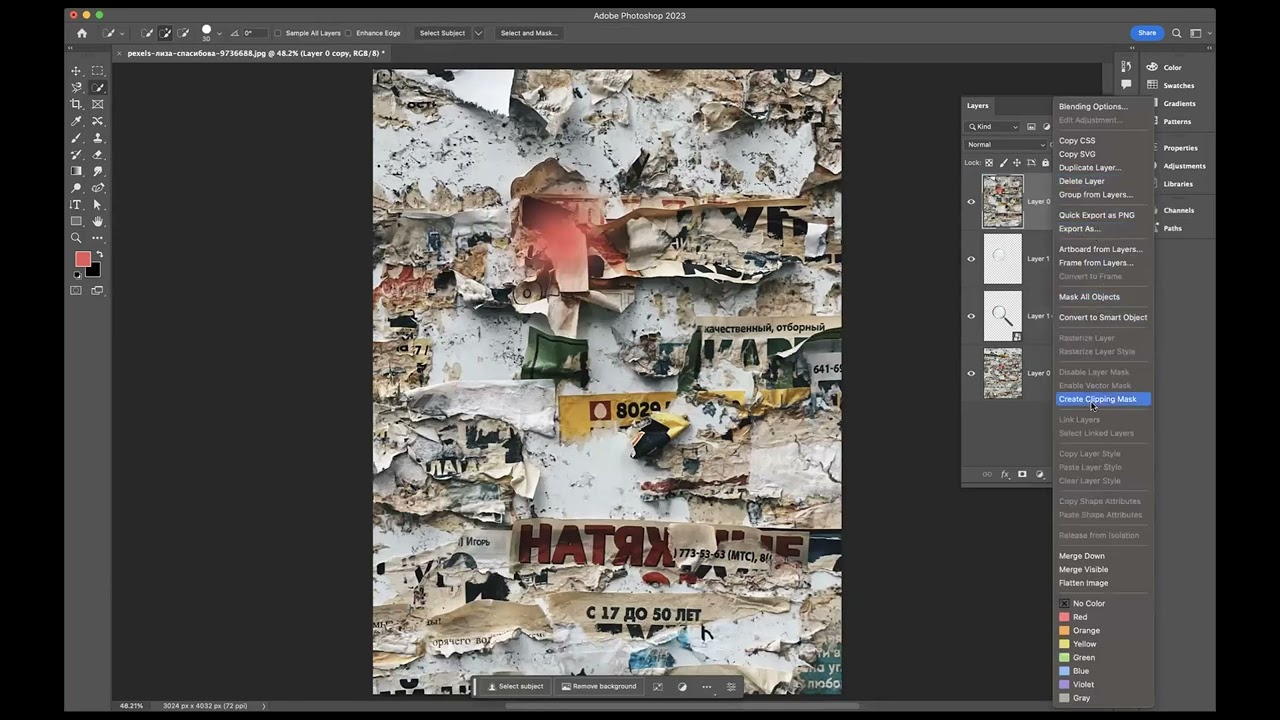
Task: Toggle lock transparent pixels
Action: click(989, 162)
